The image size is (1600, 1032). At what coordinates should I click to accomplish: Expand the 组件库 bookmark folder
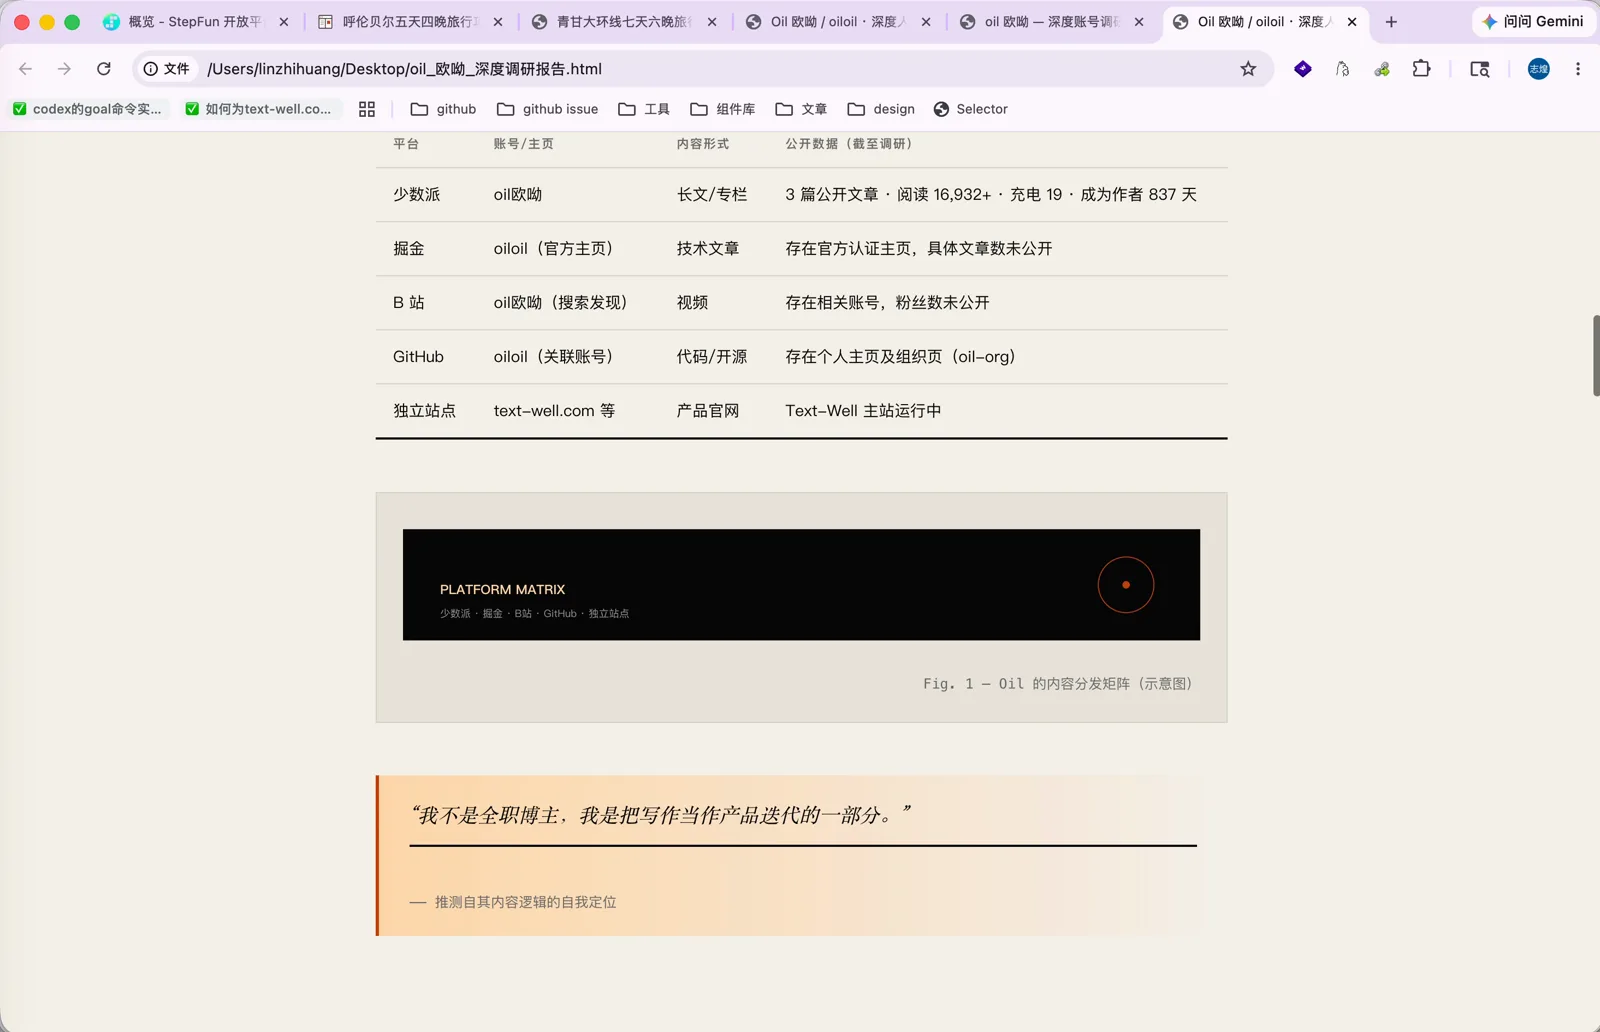(x=723, y=109)
